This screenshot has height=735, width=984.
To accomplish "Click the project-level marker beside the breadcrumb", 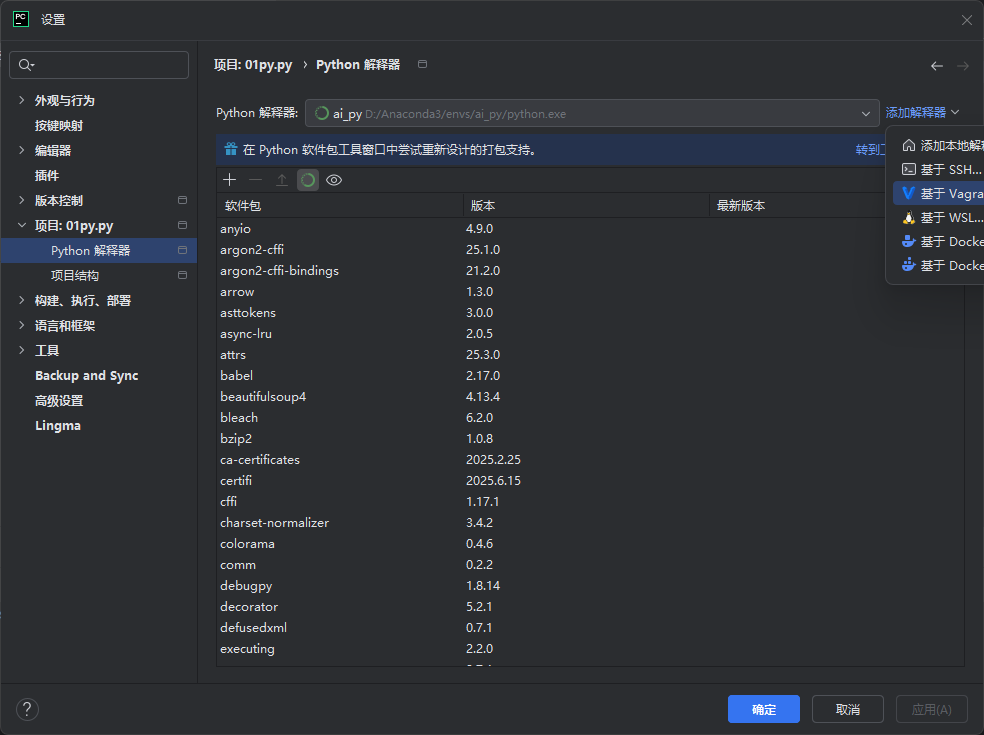I will click(x=422, y=64).
